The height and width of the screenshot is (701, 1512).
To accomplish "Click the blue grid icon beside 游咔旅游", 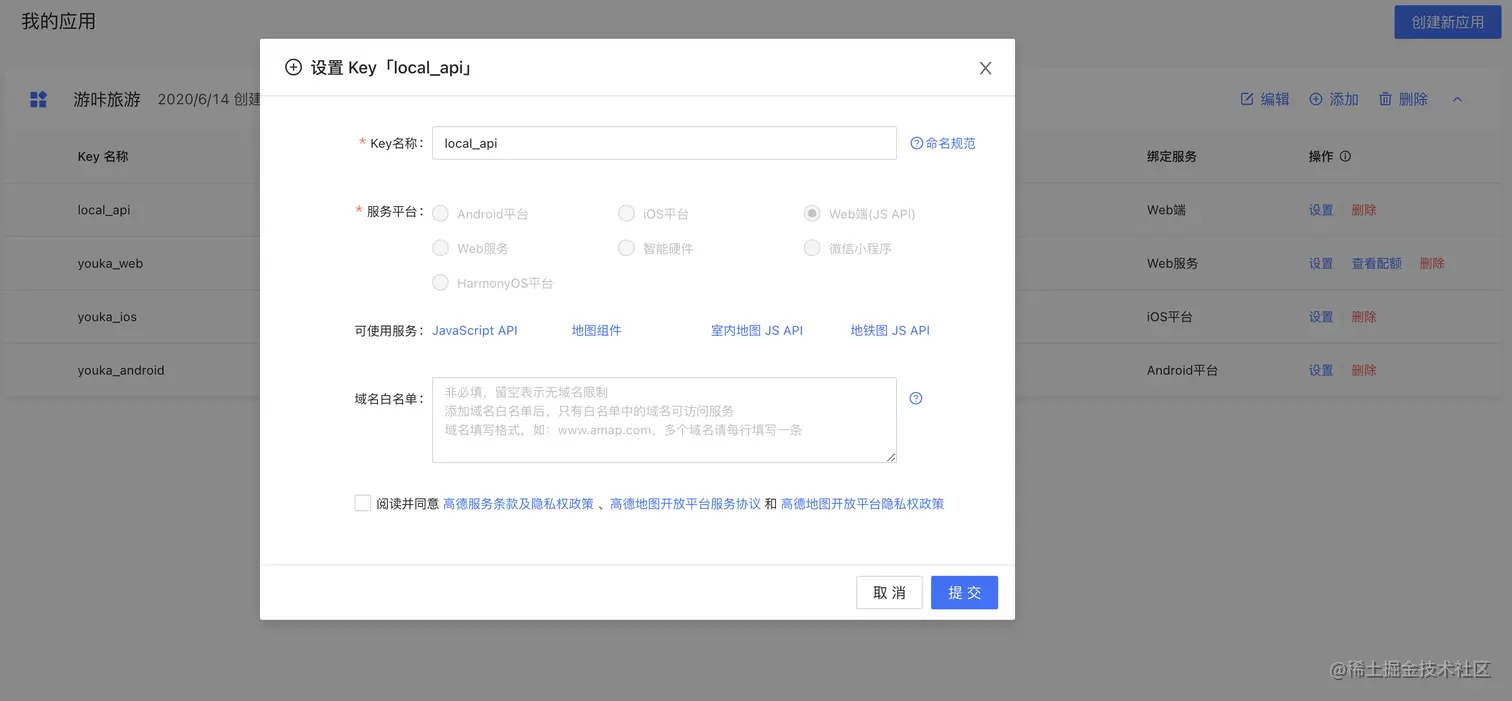I will coord(38,99).
